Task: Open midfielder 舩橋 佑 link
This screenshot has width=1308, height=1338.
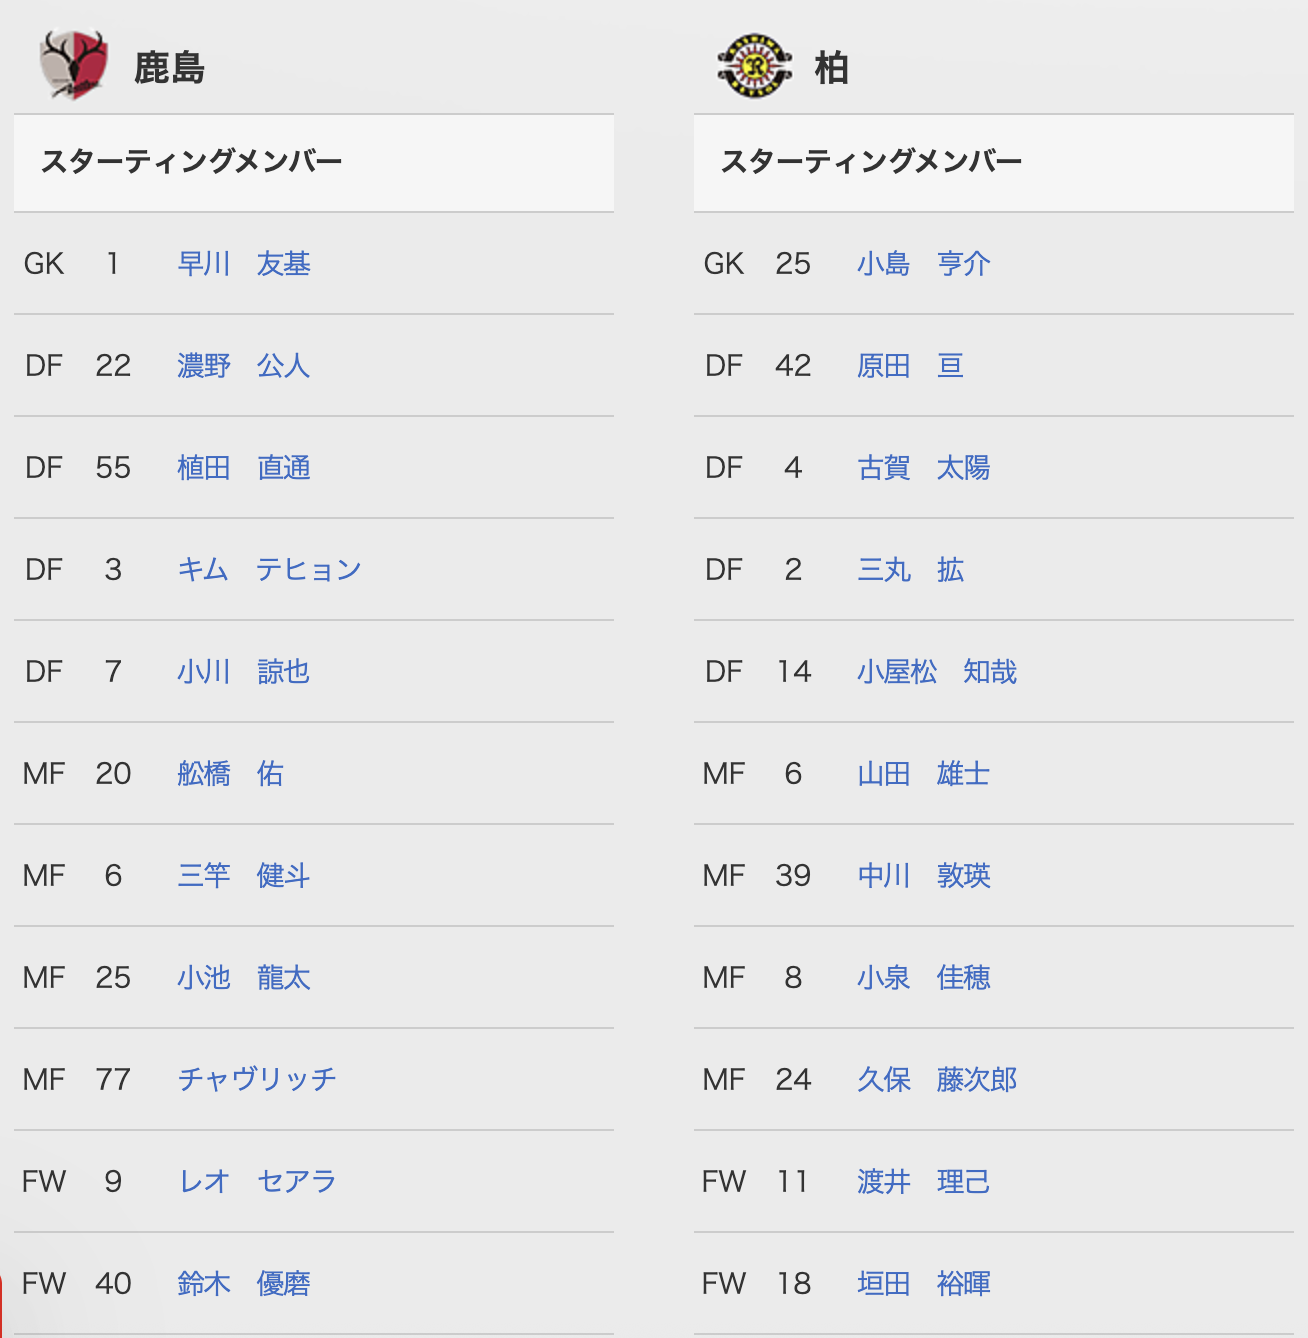Action: pyautogui.click(x=231, y=774)
